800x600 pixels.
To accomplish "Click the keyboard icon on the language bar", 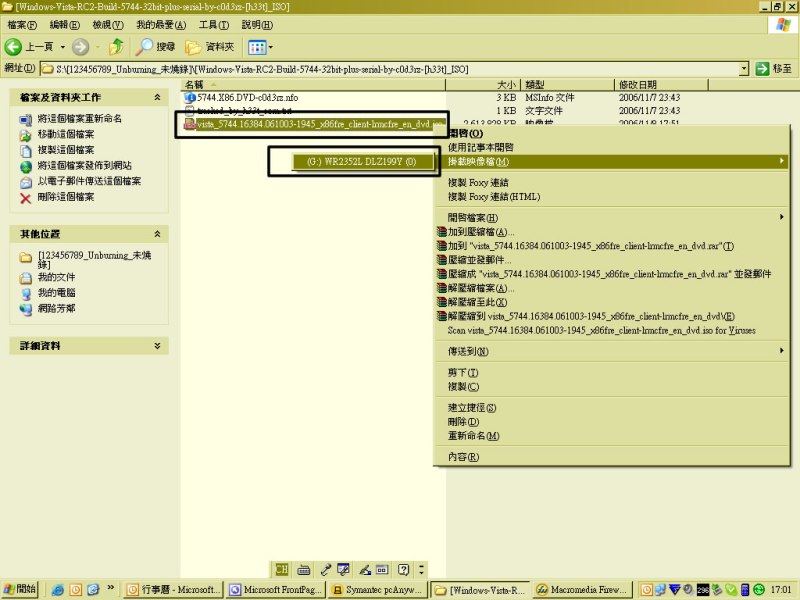I will 304,569.
